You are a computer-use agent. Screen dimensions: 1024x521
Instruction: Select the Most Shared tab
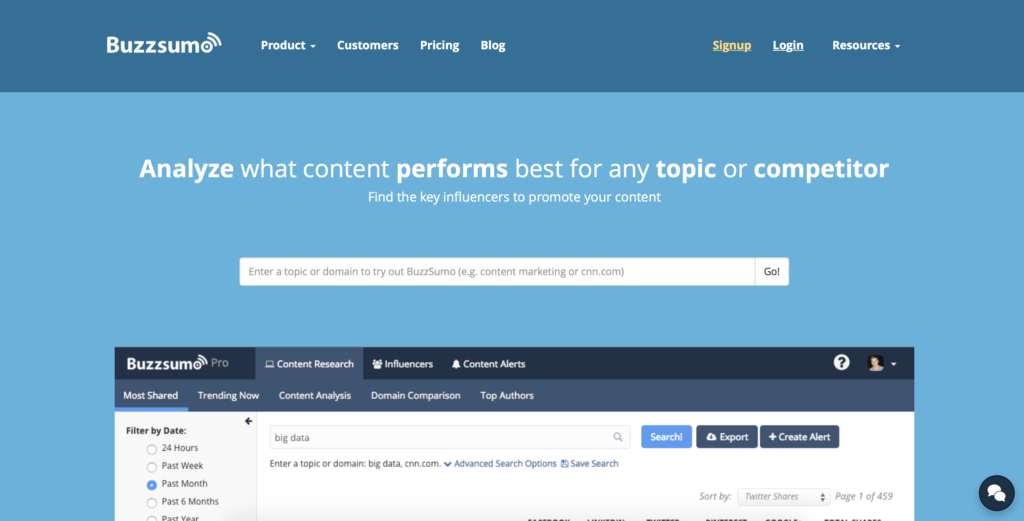(151, 396)
